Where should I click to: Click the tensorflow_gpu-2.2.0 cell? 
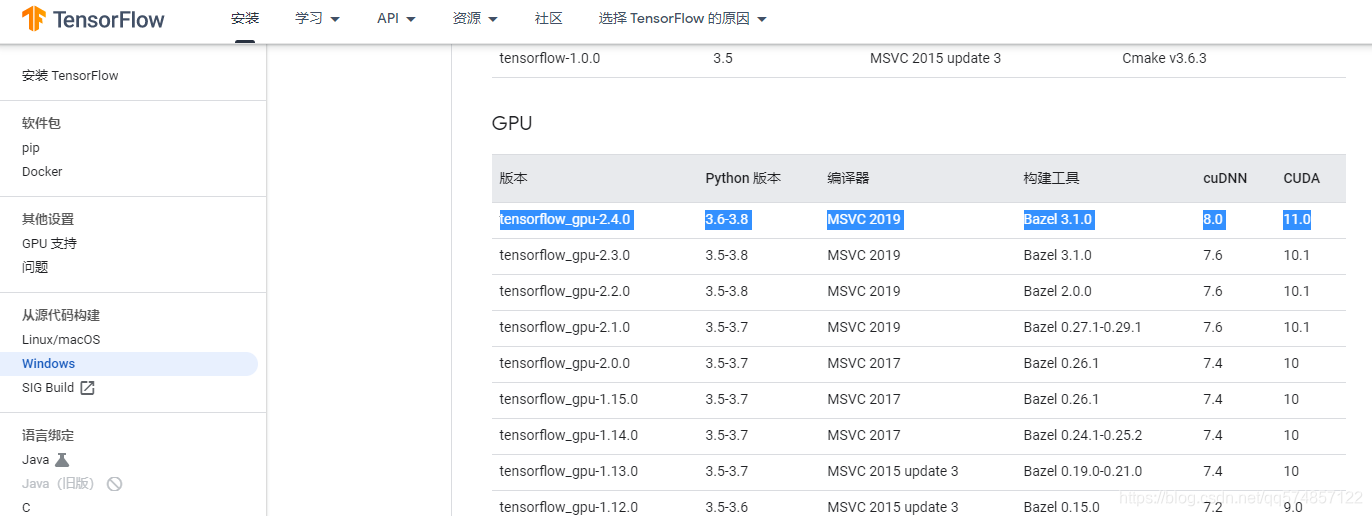click(565, 291)
